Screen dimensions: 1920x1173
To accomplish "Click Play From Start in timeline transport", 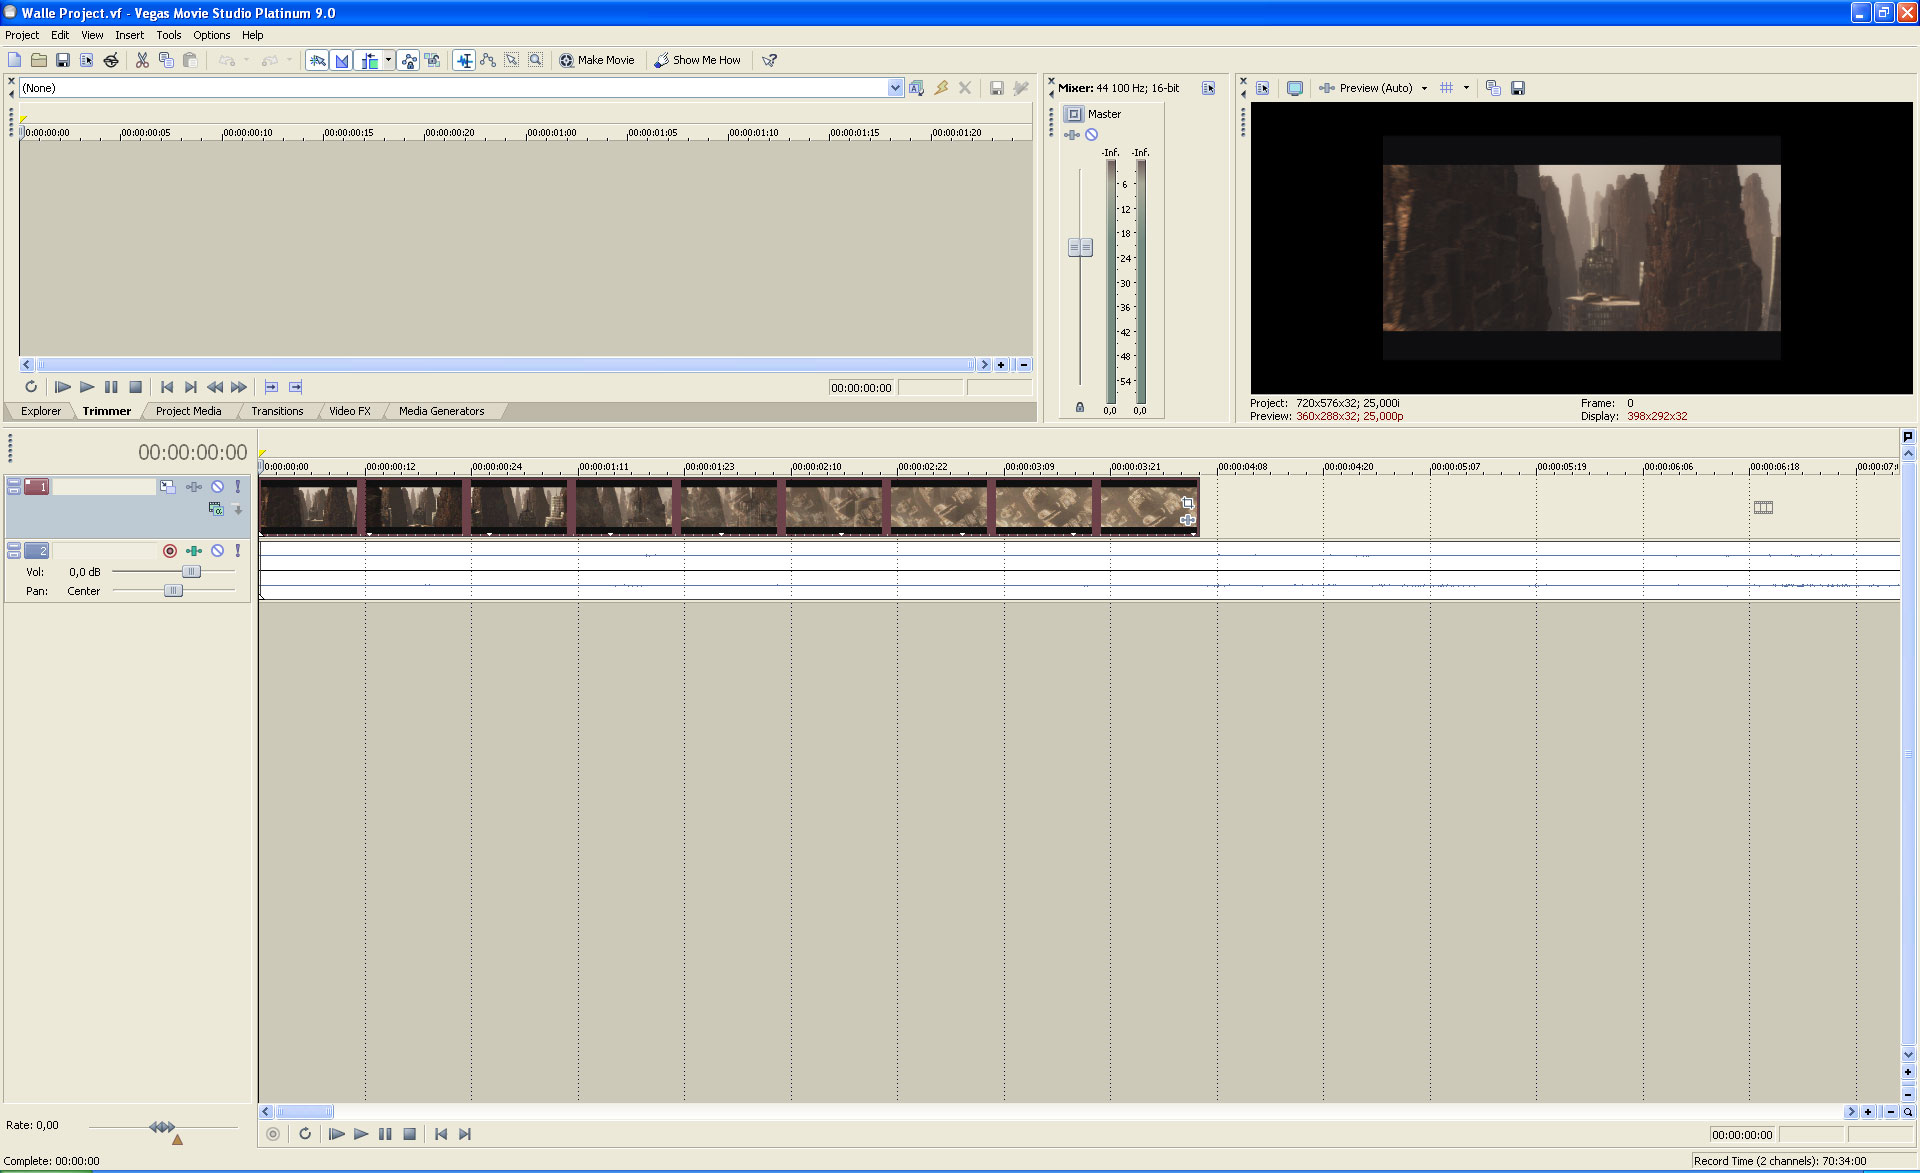I will click(337, 1134).
